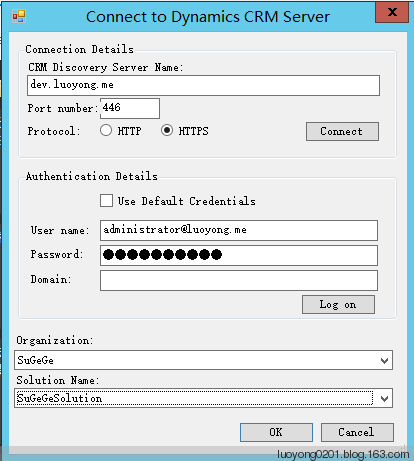
Task: Confirm with the OK button
Action: (x=276, y=432)
